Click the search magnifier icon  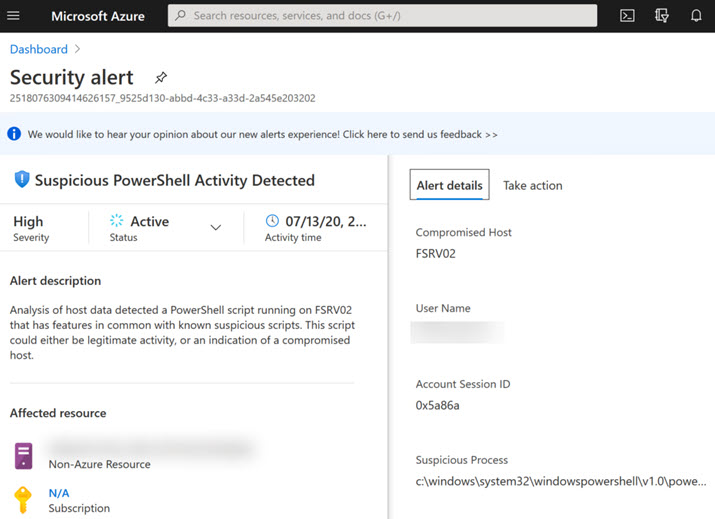[x=181, y=15]
